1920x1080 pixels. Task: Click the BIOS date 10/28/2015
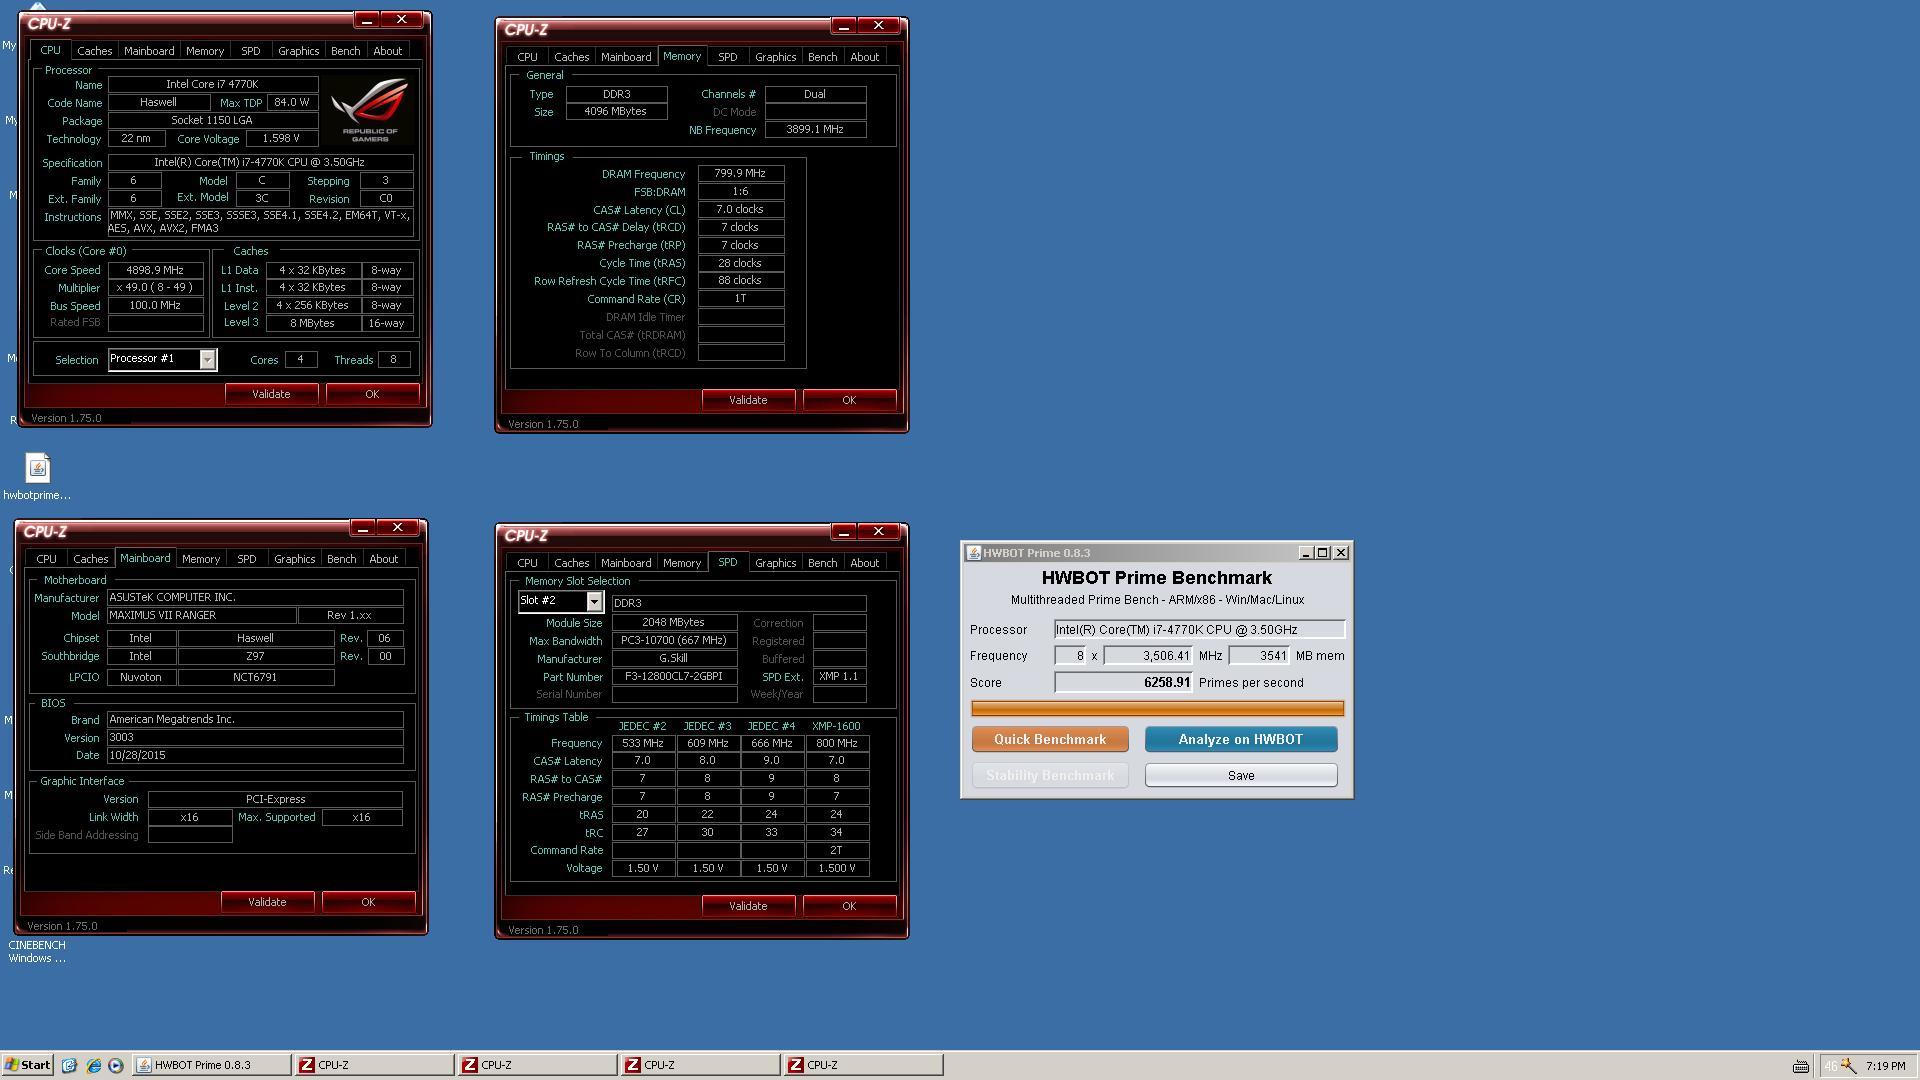pos(255,756)
